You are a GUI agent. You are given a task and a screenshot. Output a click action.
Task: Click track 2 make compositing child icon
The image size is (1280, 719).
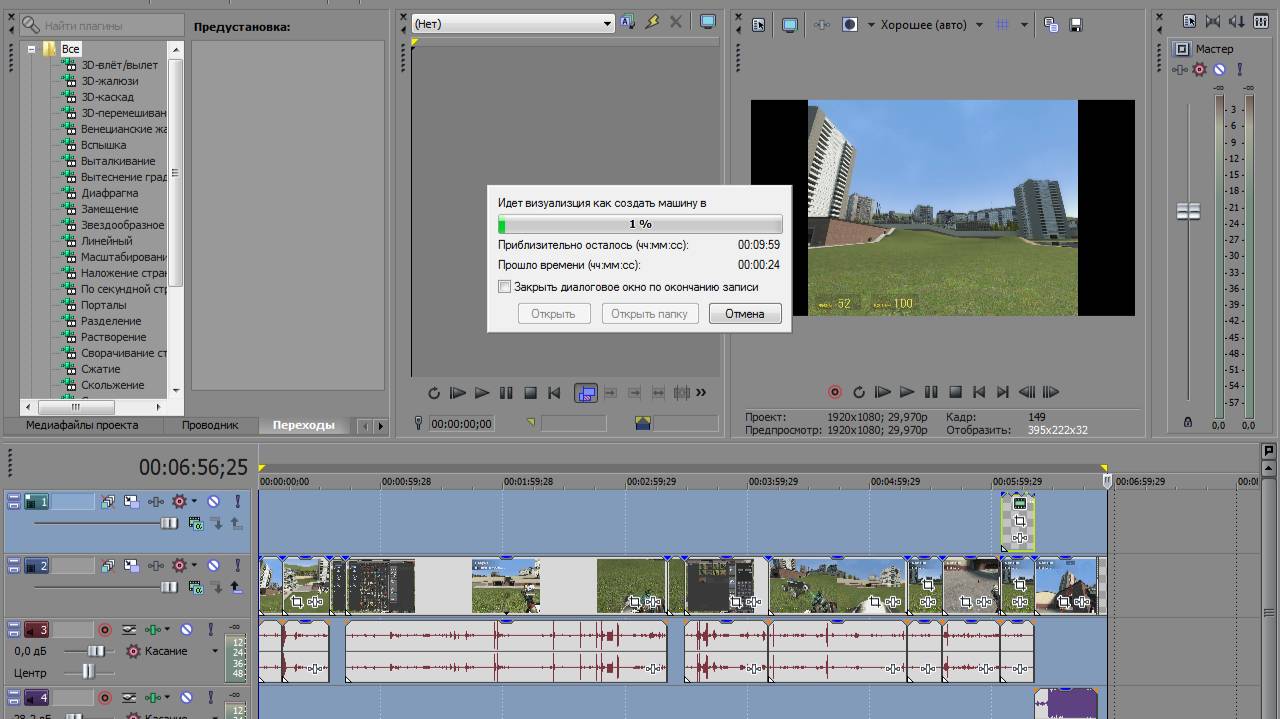pos(217,587)
